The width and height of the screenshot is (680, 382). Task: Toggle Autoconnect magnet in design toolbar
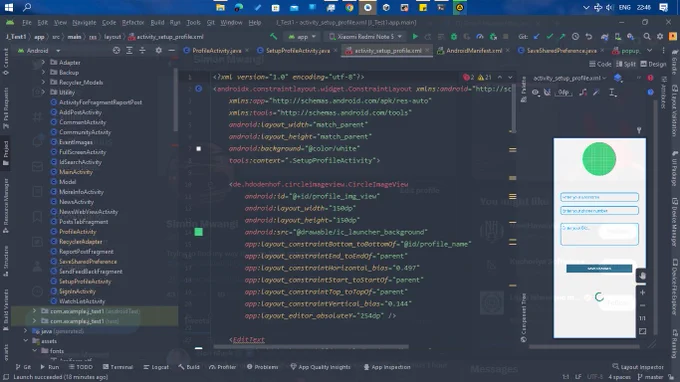click(547, 92)
